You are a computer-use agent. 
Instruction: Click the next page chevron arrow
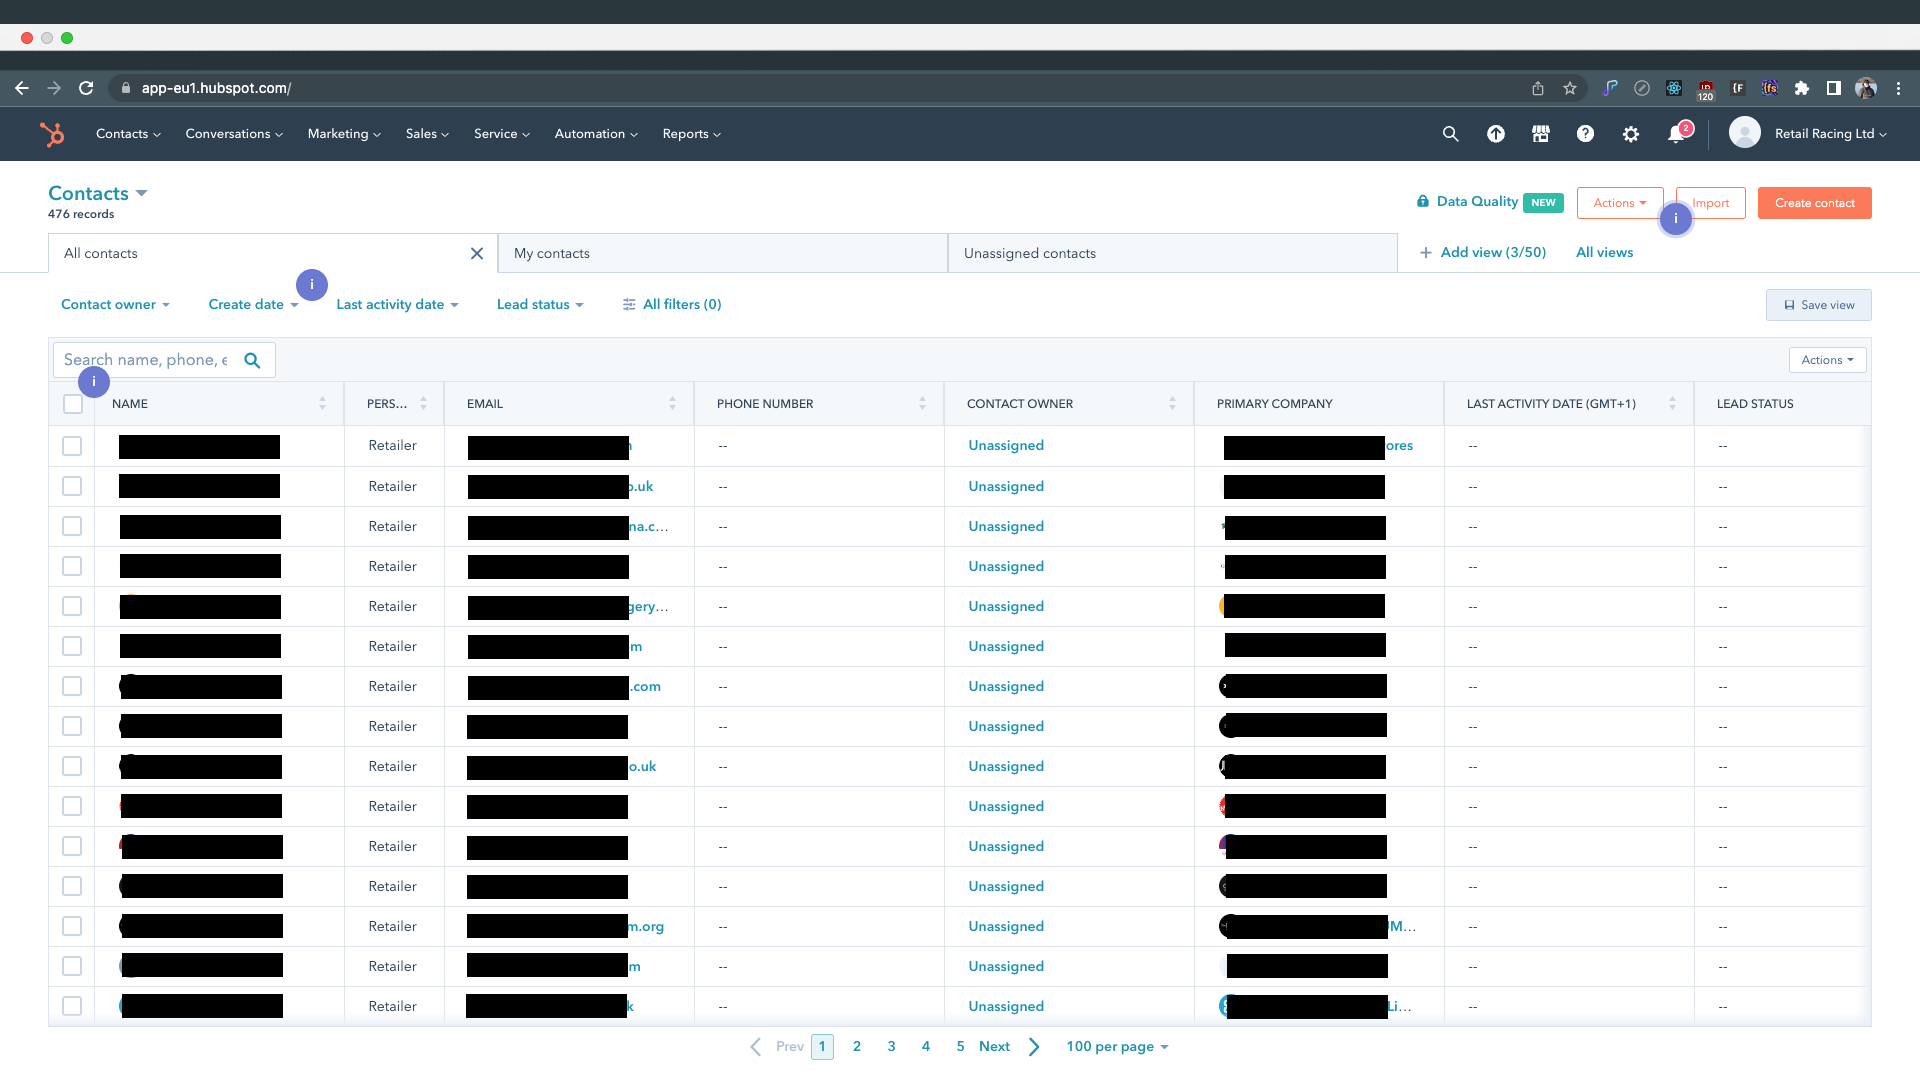tap(1034, 1047)
